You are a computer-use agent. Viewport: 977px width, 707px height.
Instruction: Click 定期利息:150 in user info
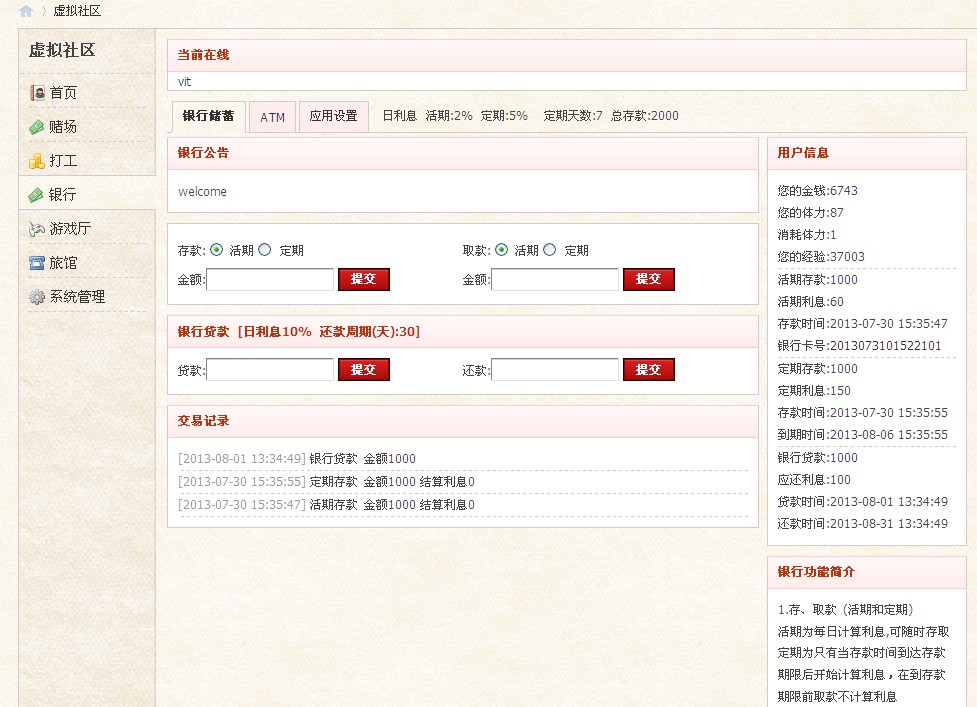[x=814, y=391]
